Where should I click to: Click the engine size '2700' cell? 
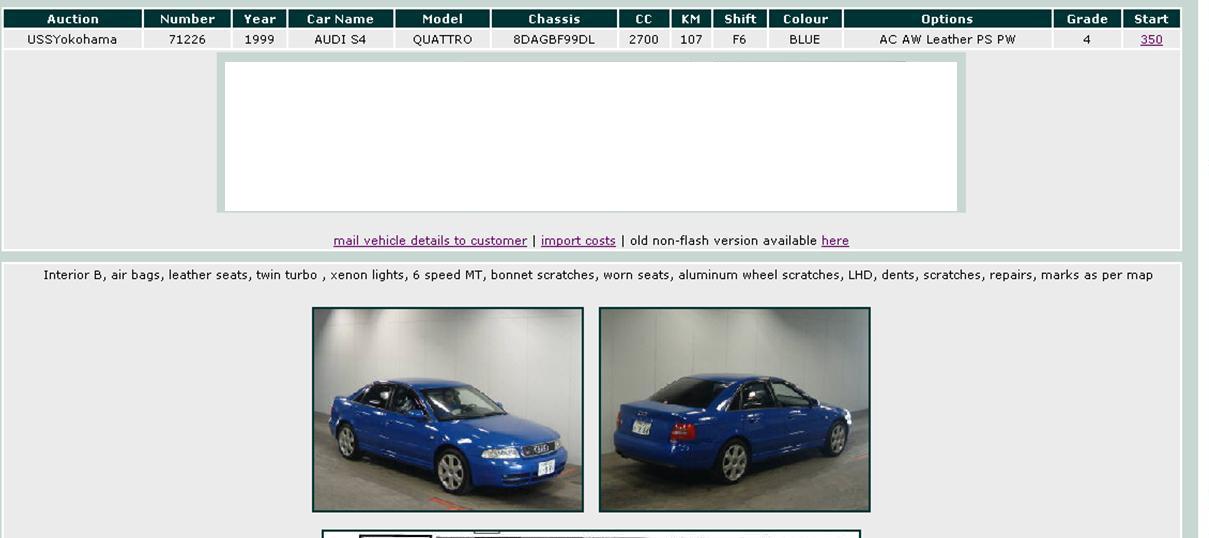pyautogui.click(x=644, y=40)
